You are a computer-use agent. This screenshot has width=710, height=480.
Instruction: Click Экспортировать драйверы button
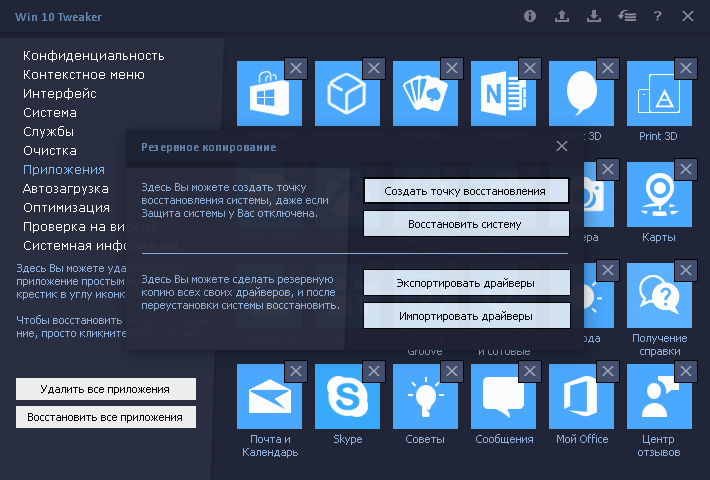466,283
